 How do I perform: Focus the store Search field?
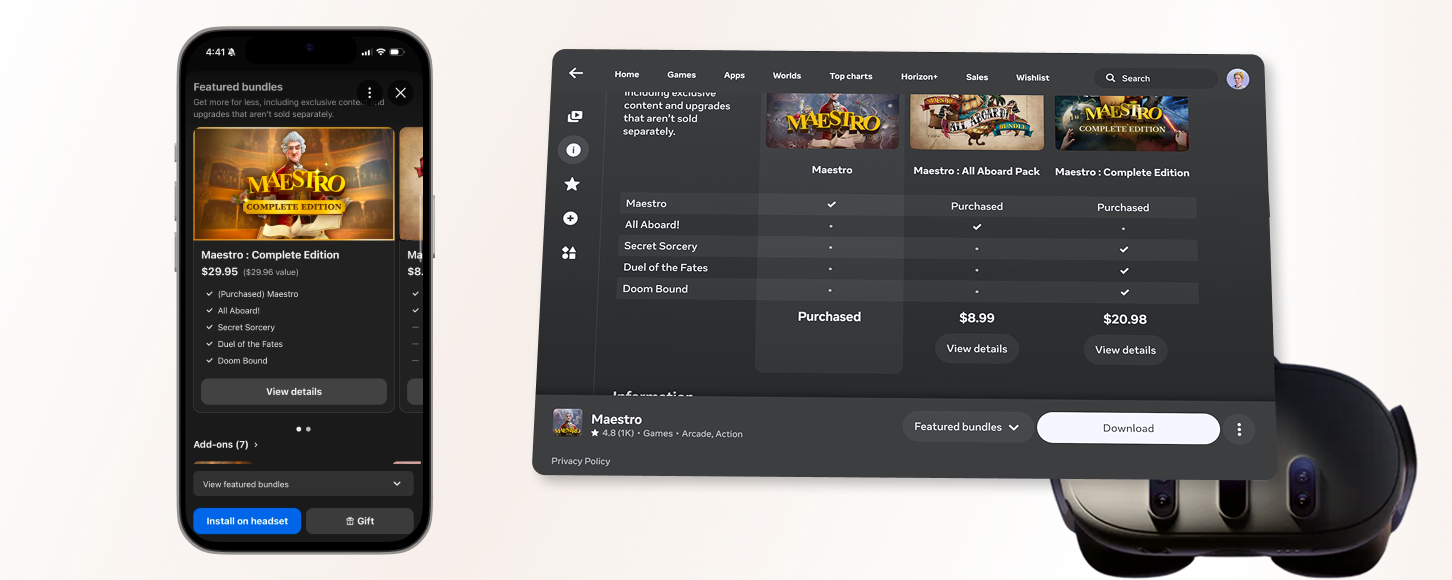coord(1156,78)
